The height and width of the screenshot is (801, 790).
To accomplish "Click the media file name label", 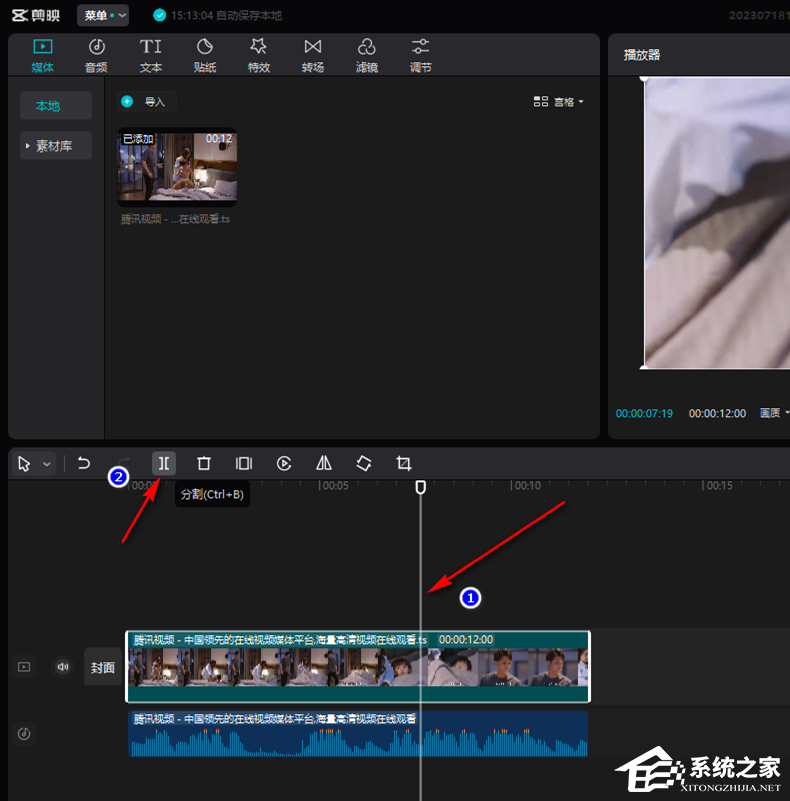I will coord(175,219).
